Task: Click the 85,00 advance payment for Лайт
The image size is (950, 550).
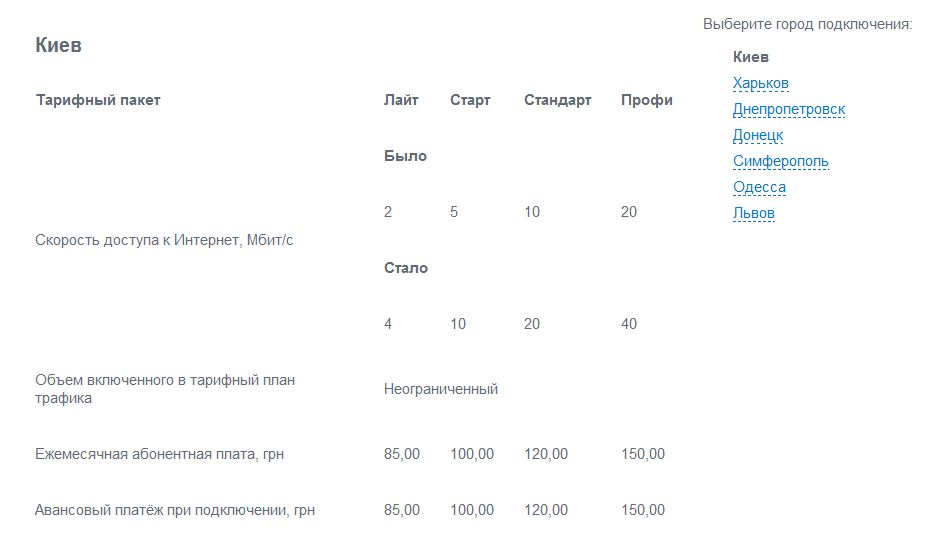Action: pyautogui.click(x=402, y=510)
